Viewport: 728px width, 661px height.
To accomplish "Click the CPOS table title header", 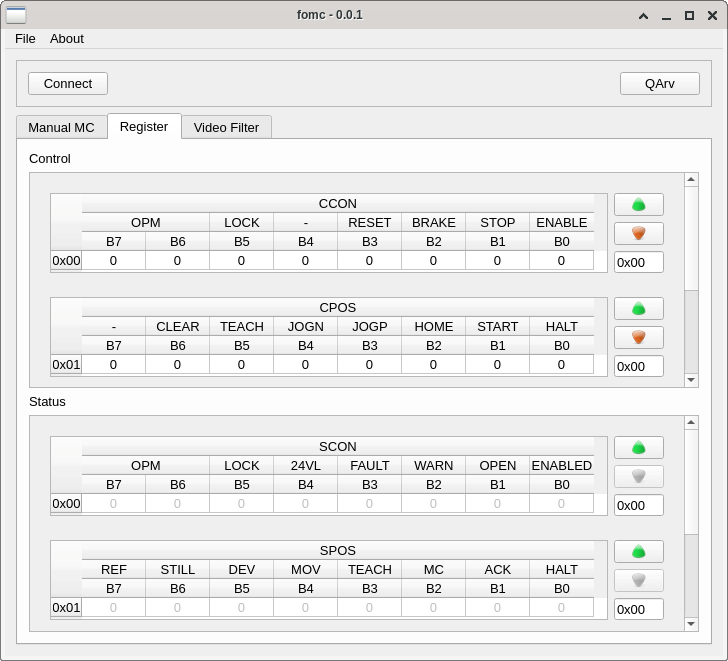I will click(x=338, y=307).
